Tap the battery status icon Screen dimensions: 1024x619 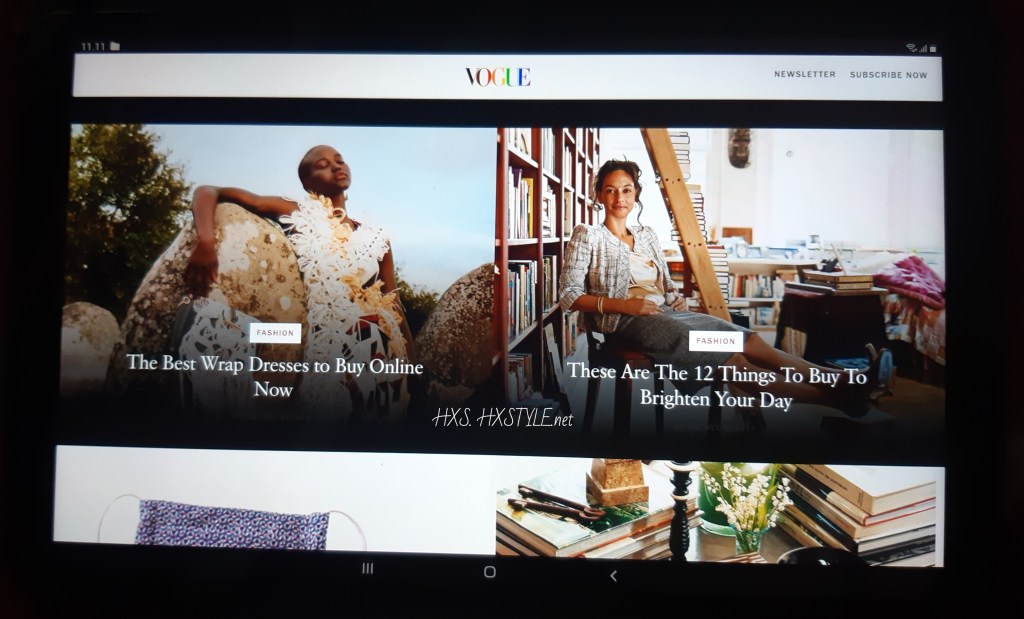point(933,48)
